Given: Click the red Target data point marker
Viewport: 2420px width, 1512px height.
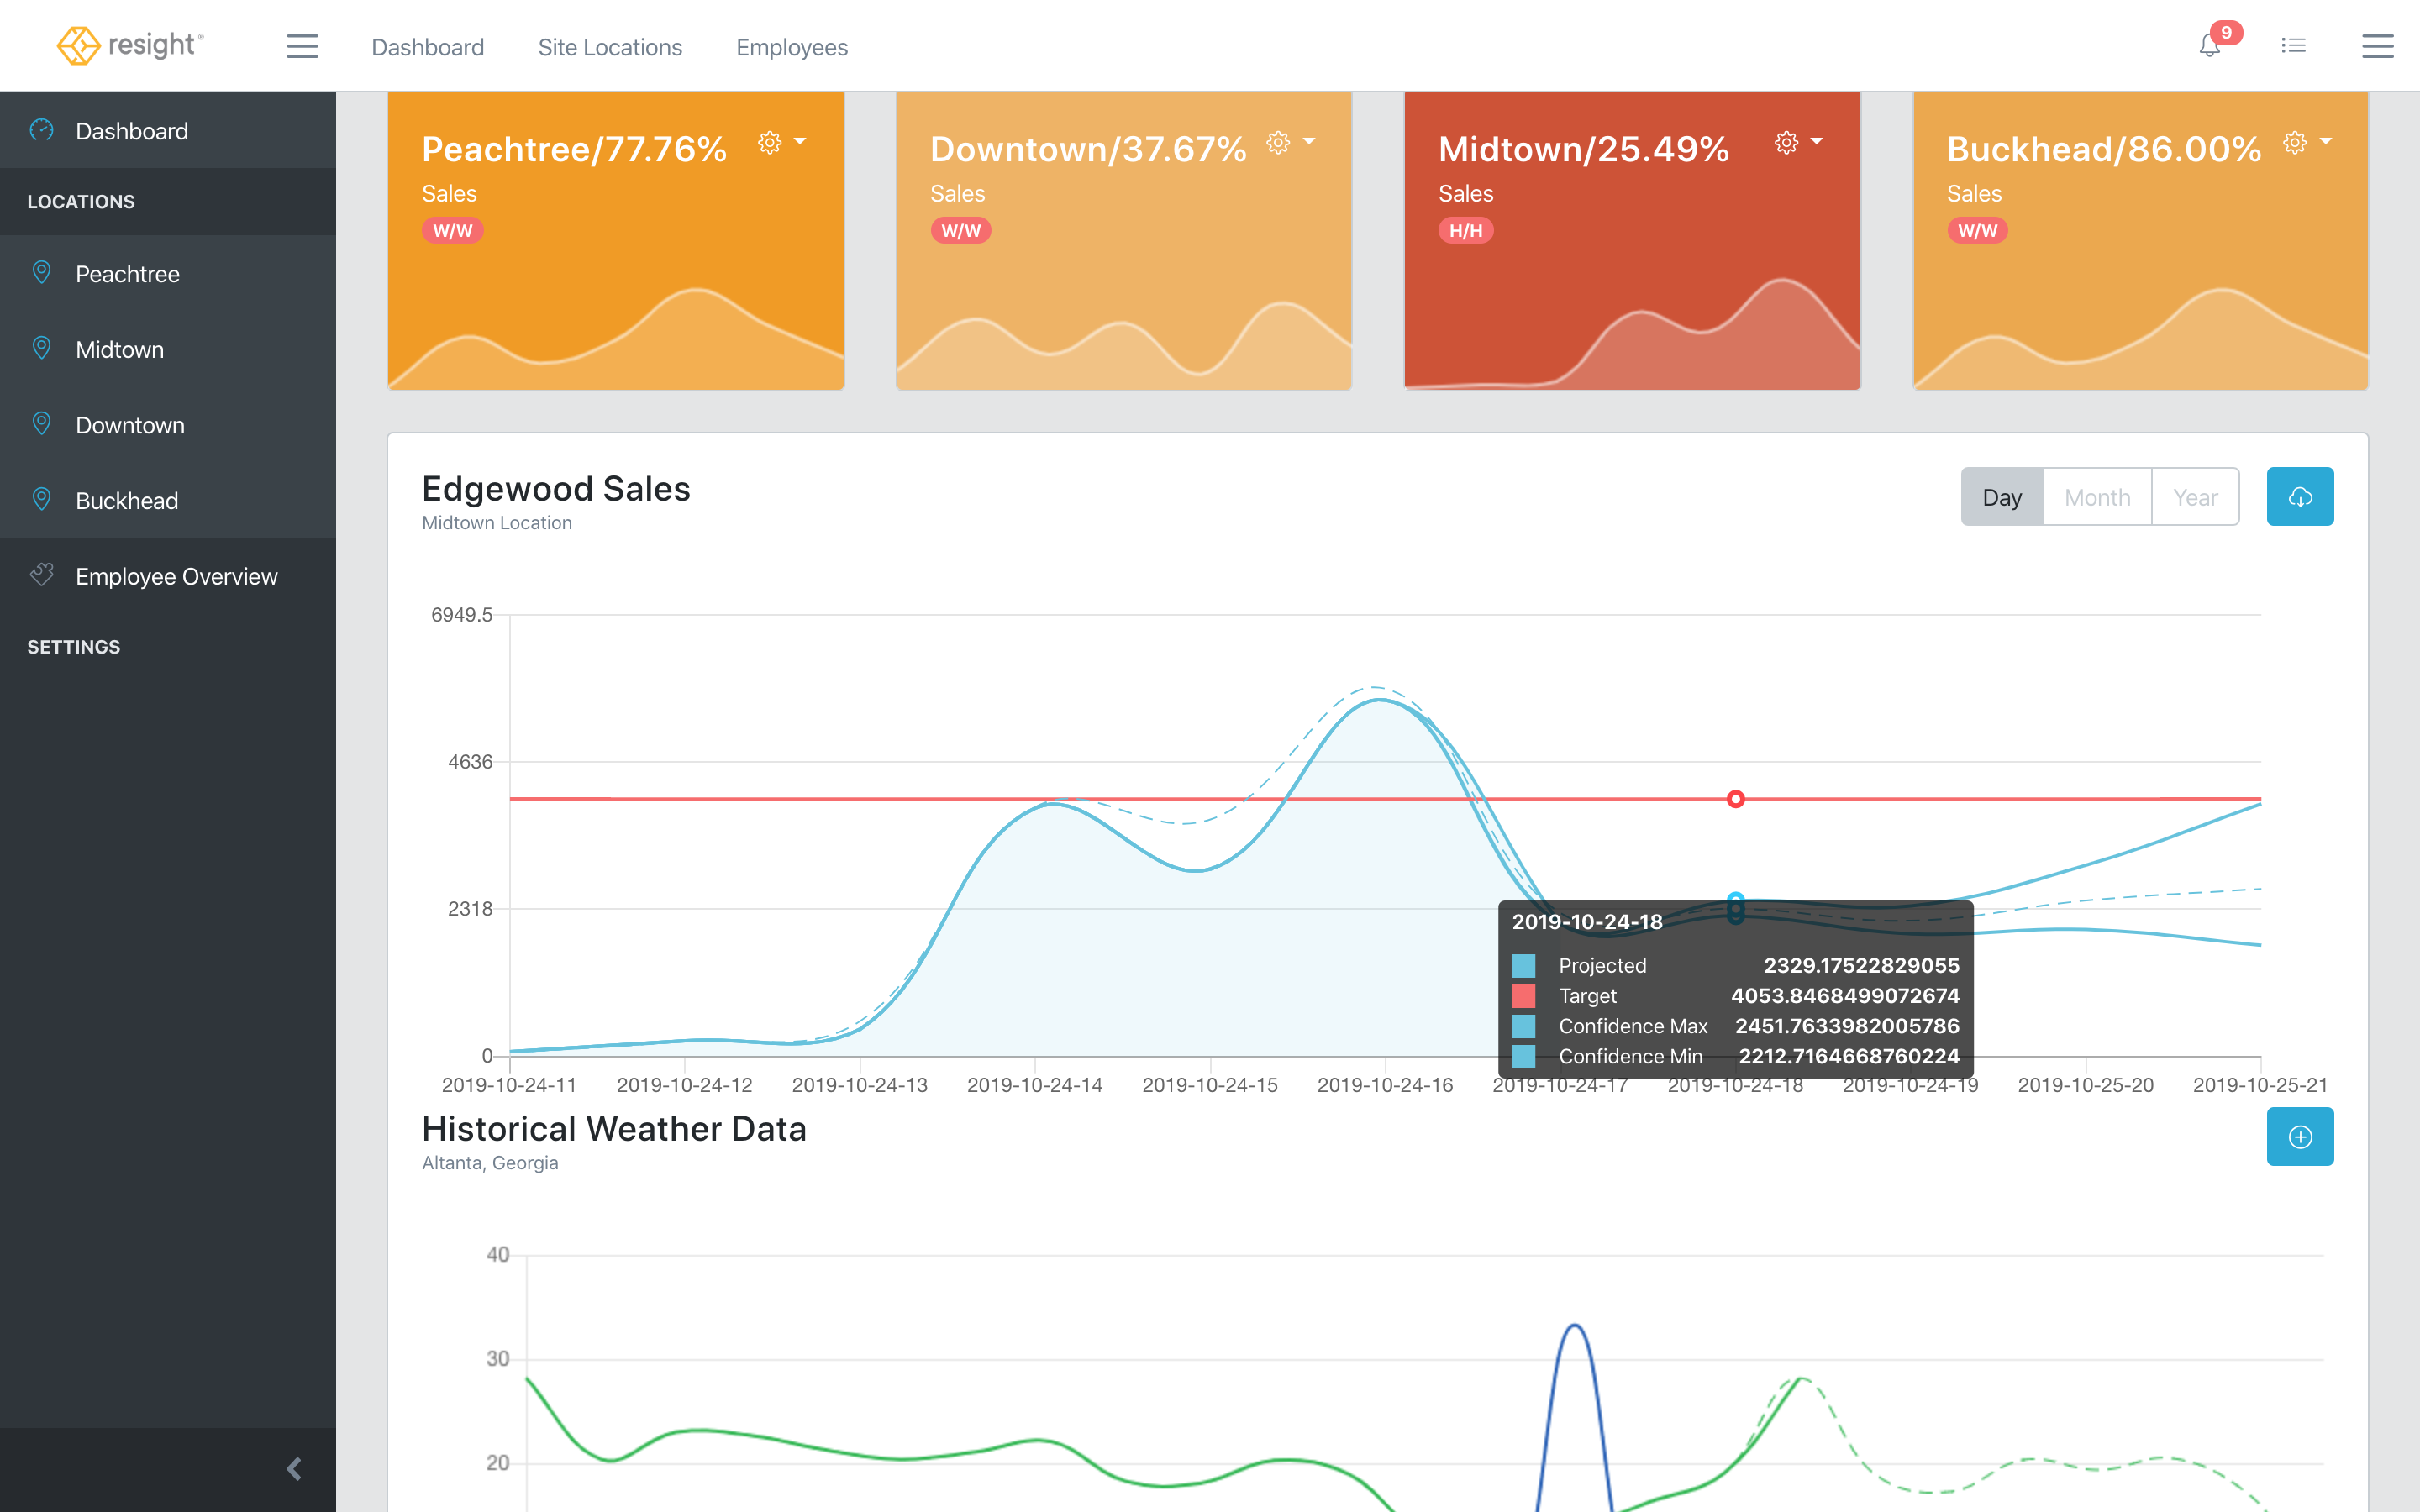Looking at the screenshot, I should click(1736, 799).
